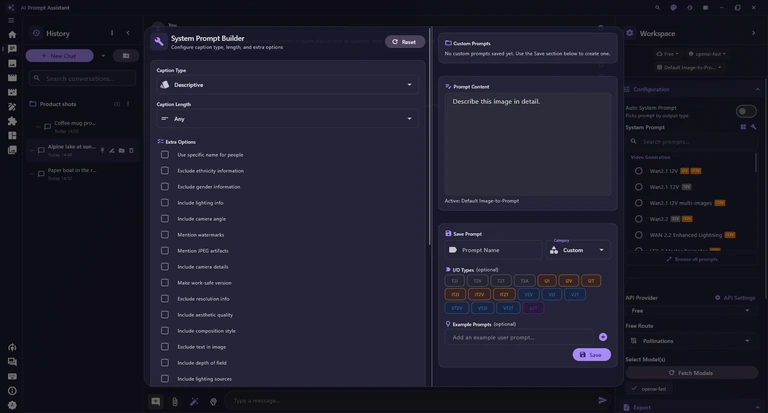The height and width of the screenshot is (413, 768).
Task: Pin the Alpine lake conversation
Action: pyautogui.click(x=102, y=150)
